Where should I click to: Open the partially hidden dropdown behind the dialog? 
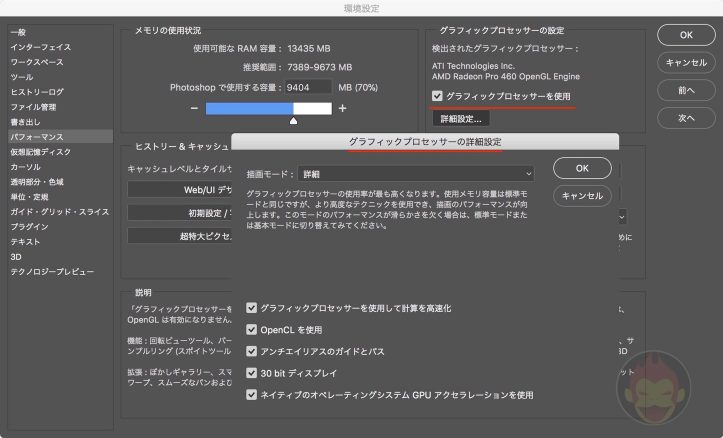[622, 217]
